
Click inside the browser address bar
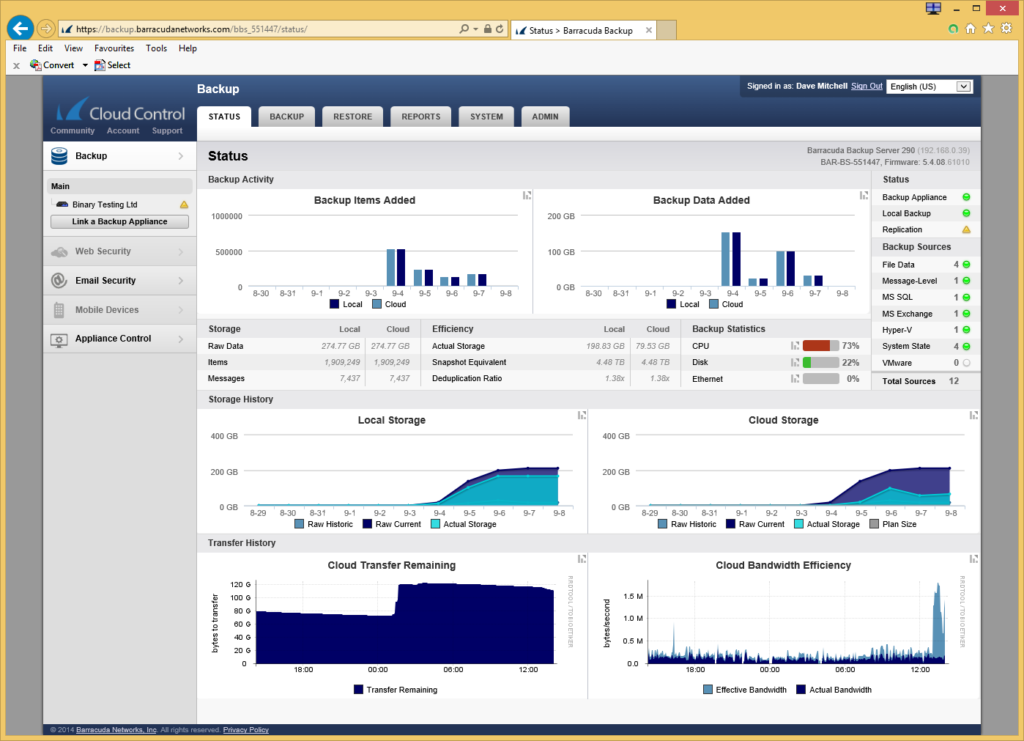coord(250,29)
